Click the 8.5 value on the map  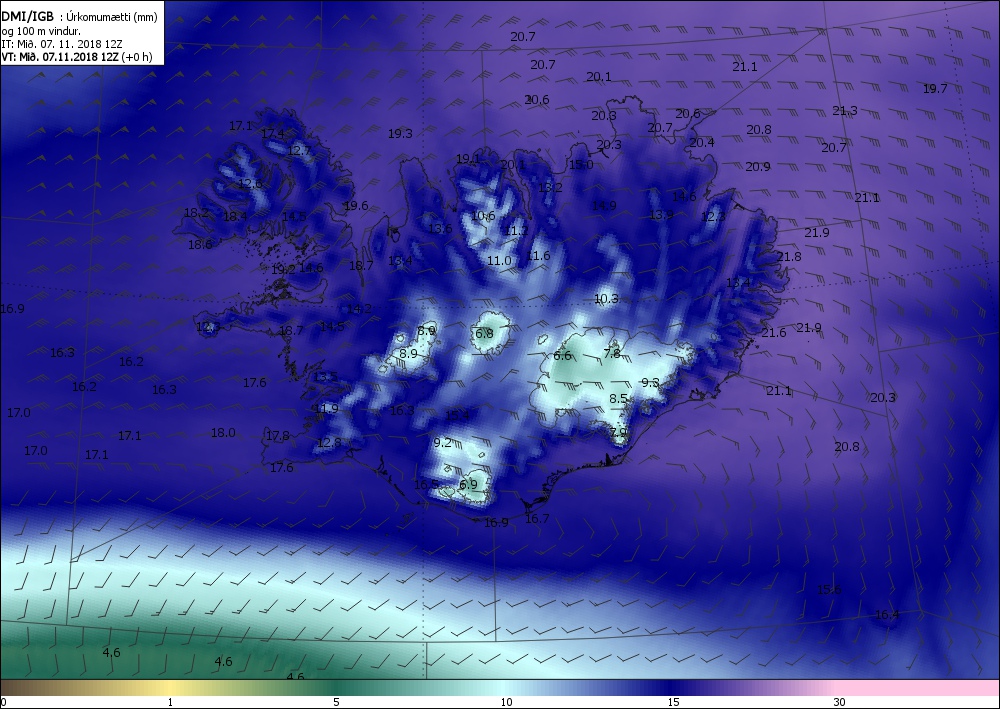pos(619,398)
